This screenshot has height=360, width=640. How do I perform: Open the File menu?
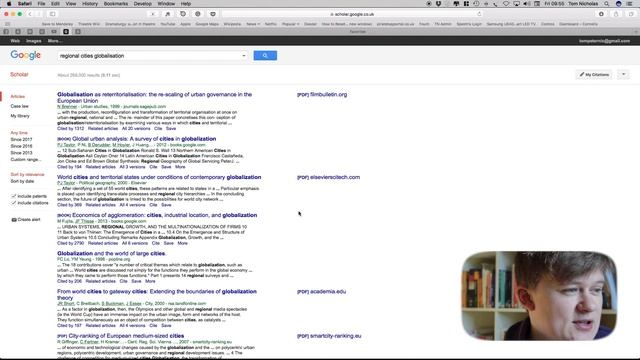click(41, 4)
